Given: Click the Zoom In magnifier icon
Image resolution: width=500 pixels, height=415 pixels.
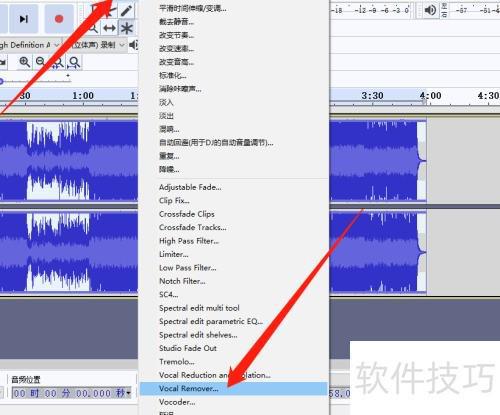Looking at the screenshot, I should tap(24, 62).
